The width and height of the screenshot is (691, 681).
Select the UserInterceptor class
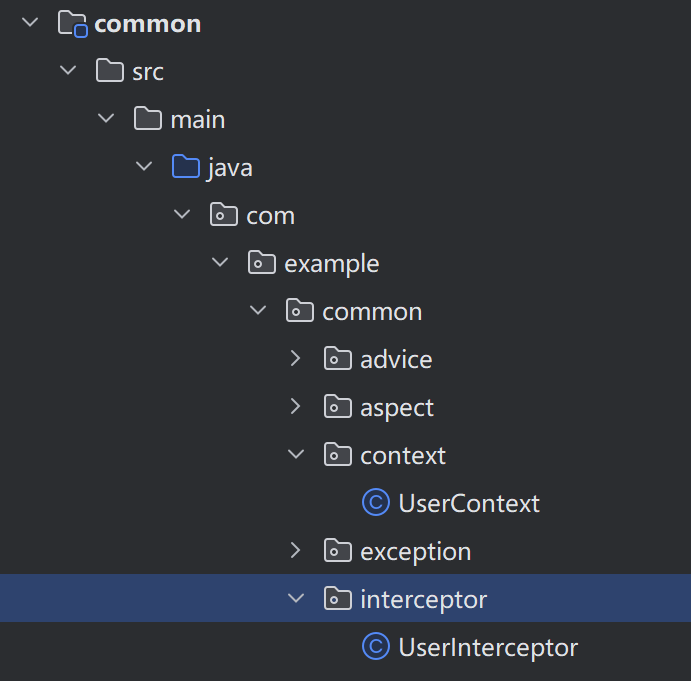(x=488, y=647)
